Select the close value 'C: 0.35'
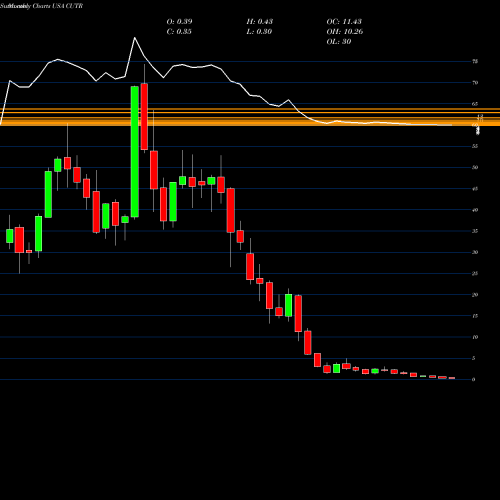The width and height of the screenshot is (500, 500). [179, 31]
